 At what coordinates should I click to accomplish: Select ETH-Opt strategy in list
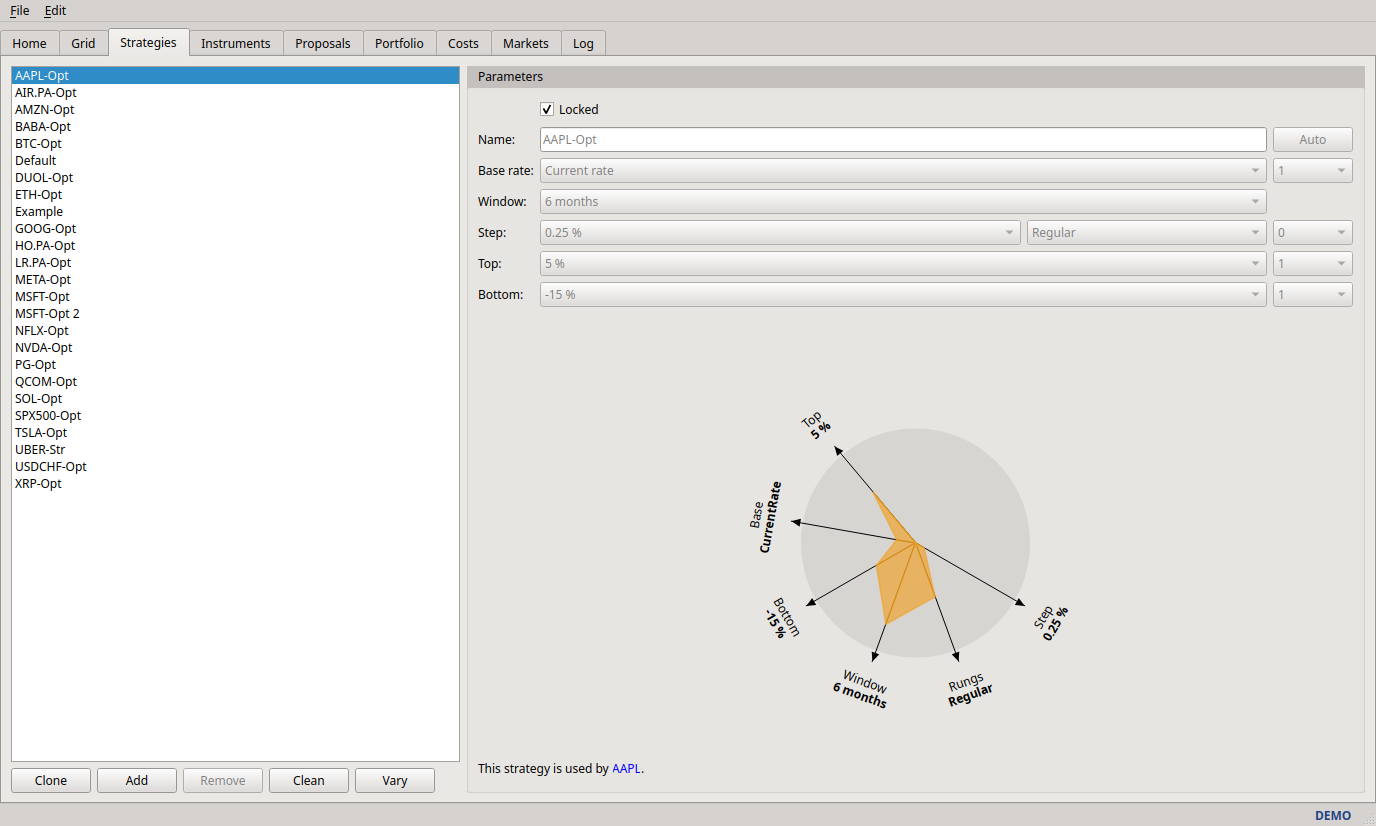[235, 194]
